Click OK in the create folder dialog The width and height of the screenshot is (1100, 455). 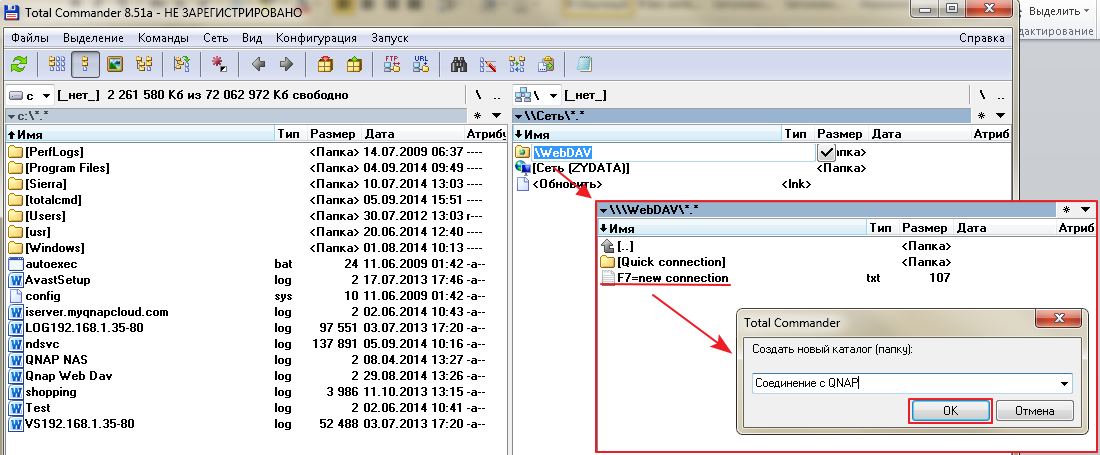950,411
